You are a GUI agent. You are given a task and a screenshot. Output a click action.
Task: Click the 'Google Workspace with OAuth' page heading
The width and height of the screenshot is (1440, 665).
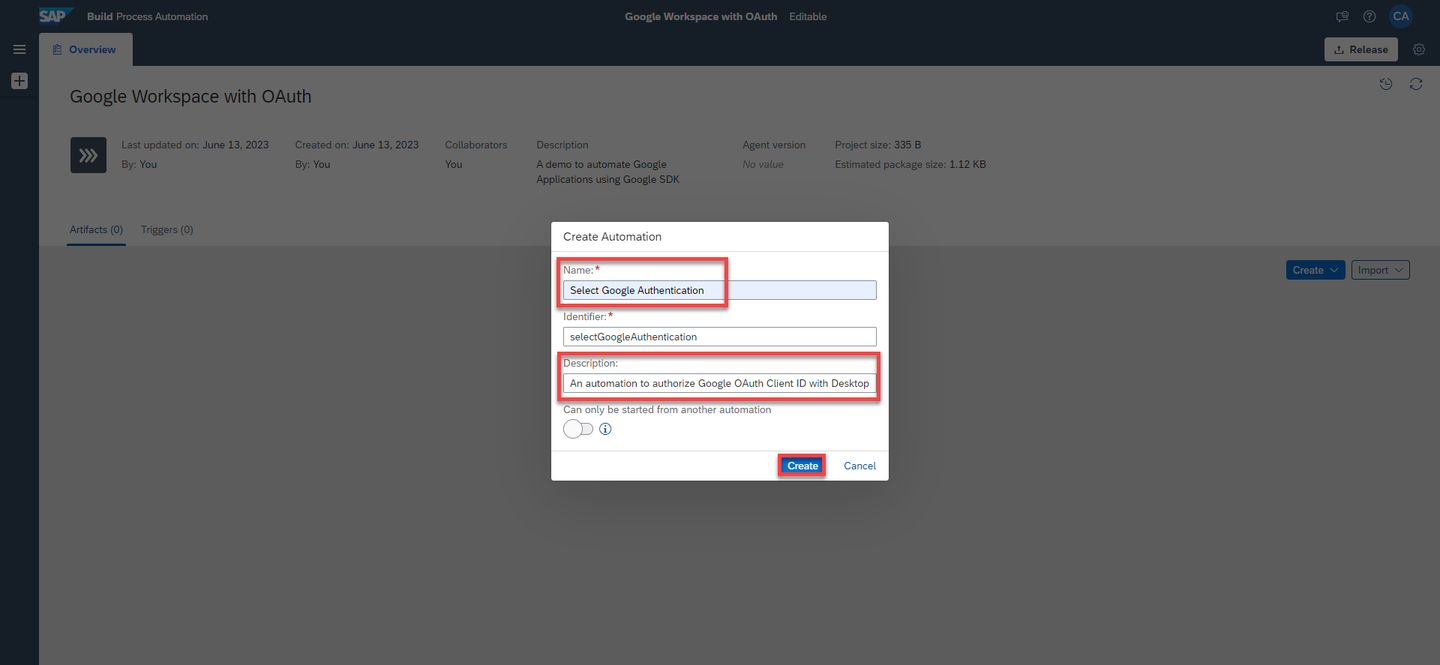191,97
